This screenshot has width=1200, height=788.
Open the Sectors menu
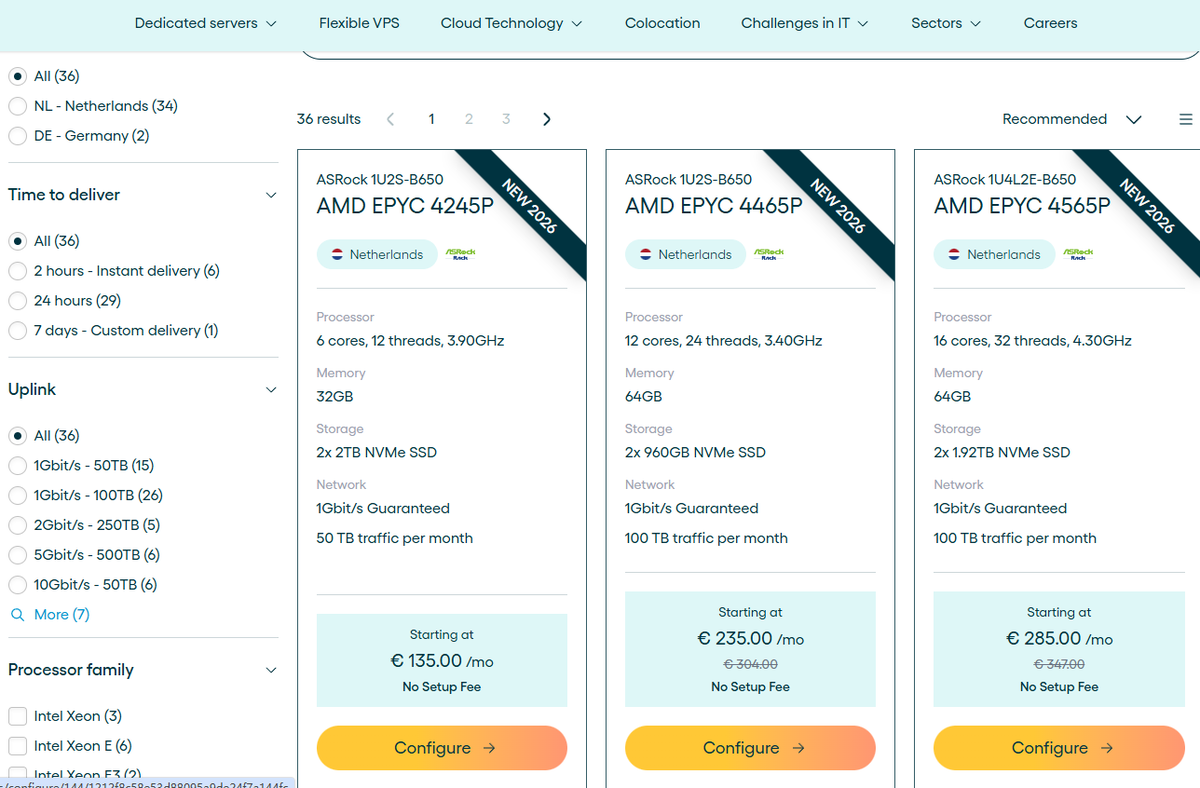tap(946, 23)
